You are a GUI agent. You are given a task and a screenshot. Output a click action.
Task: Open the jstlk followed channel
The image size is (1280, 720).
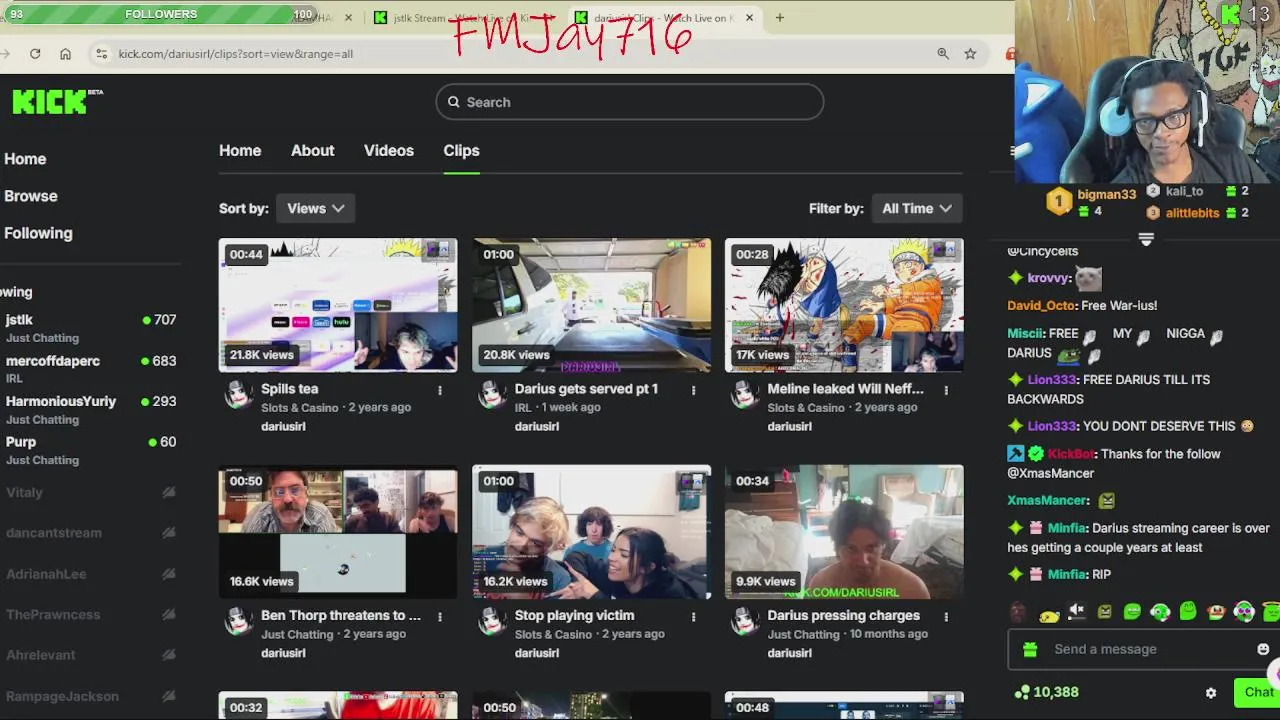click(x=90, y=328)
